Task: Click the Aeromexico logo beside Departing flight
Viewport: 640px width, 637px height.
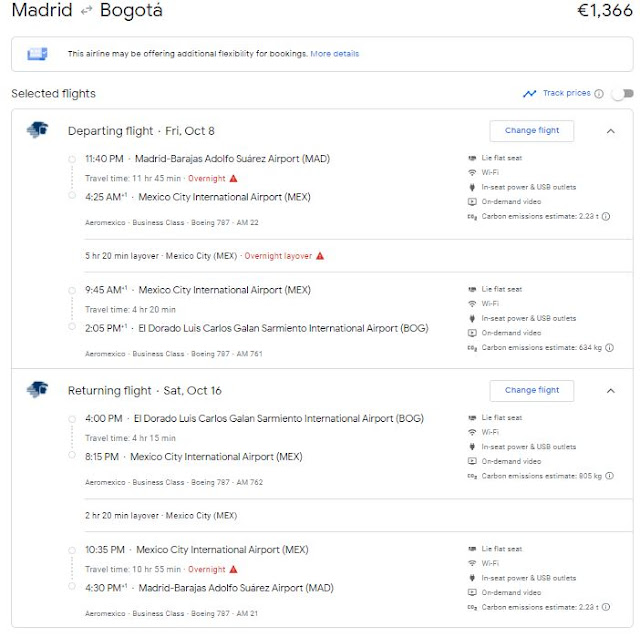Action: point(37,130)
